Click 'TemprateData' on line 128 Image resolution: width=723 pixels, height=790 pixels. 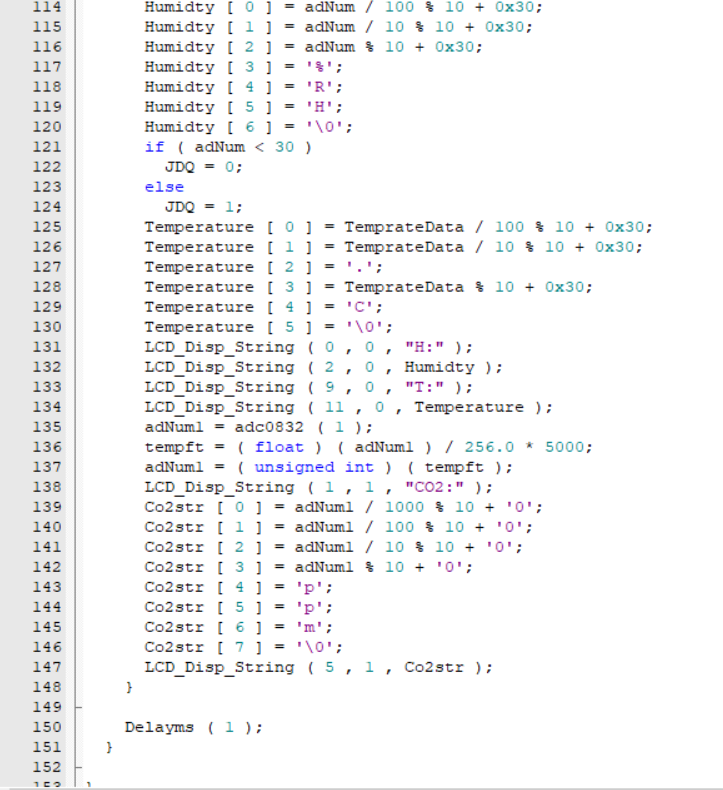click(404, 287)
